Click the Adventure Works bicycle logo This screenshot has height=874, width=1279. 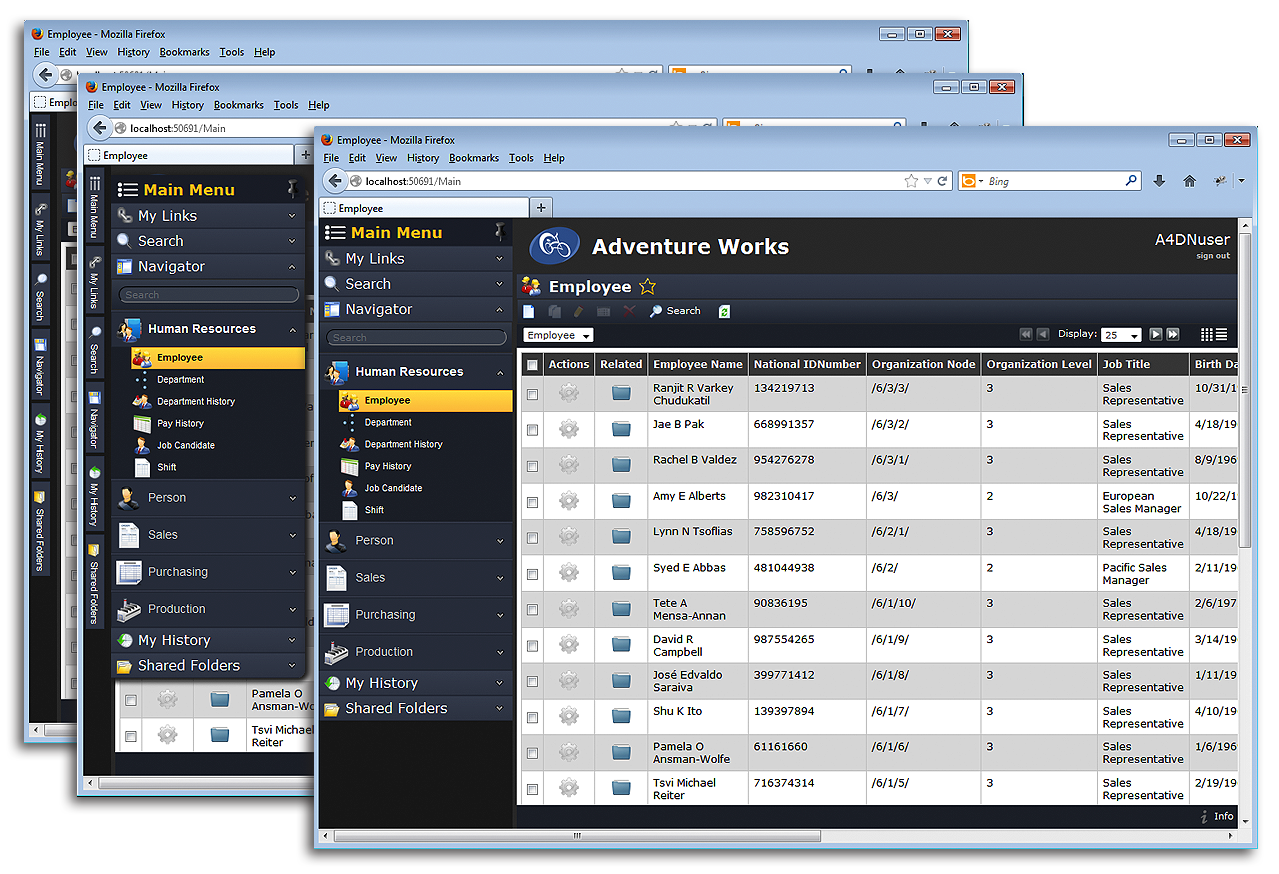(x=555, y=246)
